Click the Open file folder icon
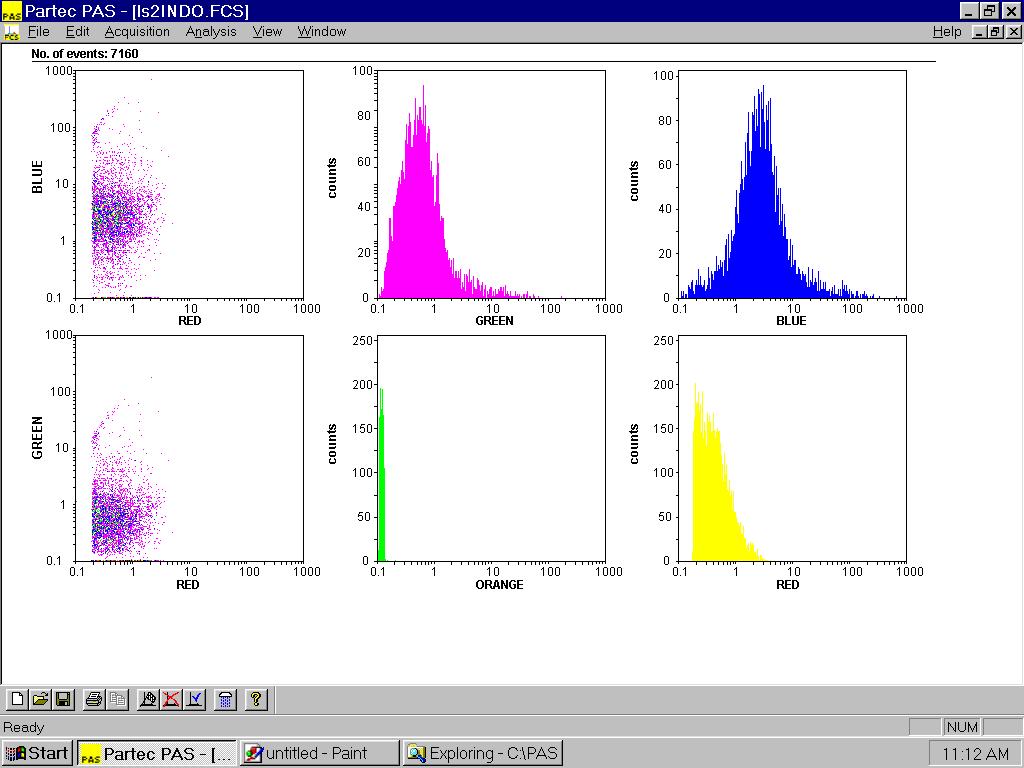1024x768 pixels. [x=40, y=700]
